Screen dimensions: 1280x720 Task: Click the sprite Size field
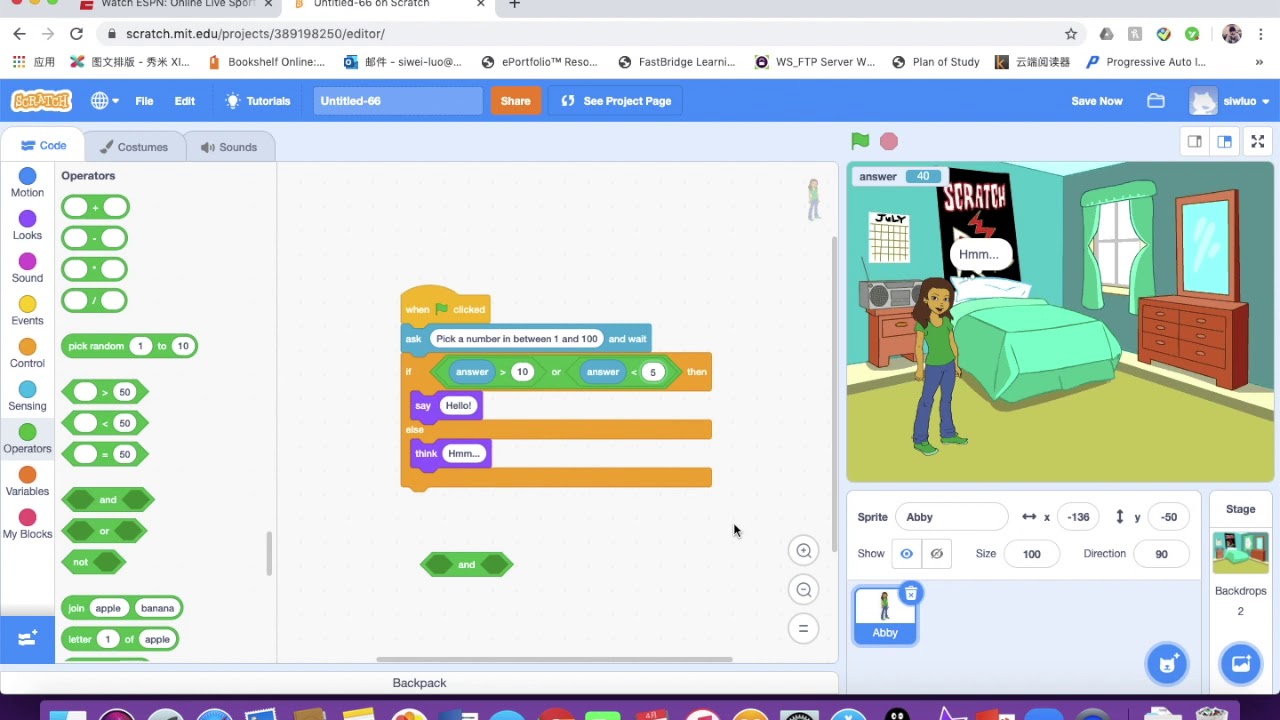click(1031, 554)
